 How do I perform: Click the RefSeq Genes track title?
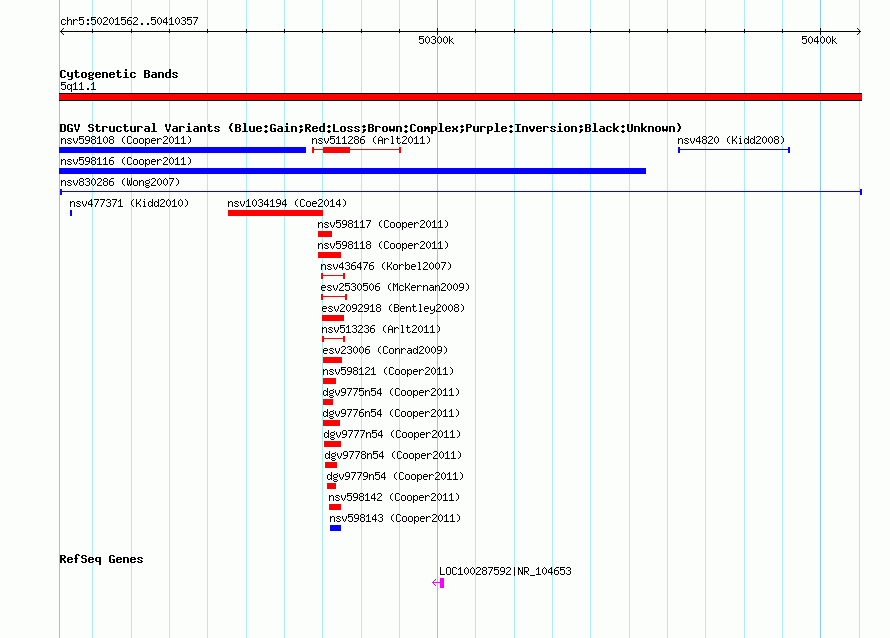(x=101, y=559)
